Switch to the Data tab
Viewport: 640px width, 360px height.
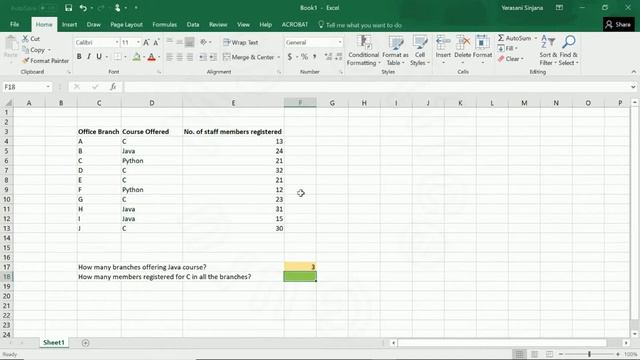193,24
